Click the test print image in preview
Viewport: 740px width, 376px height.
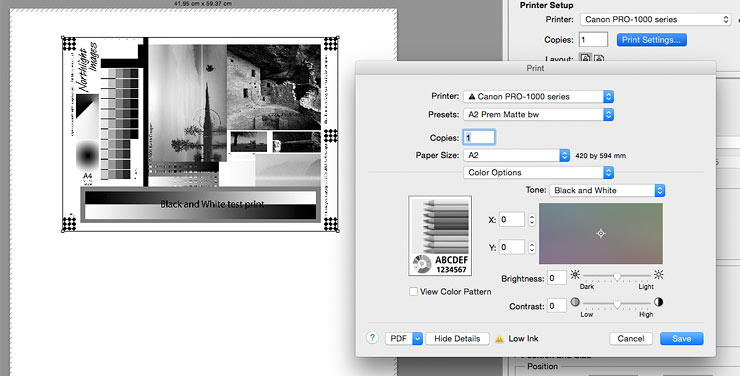201,134
